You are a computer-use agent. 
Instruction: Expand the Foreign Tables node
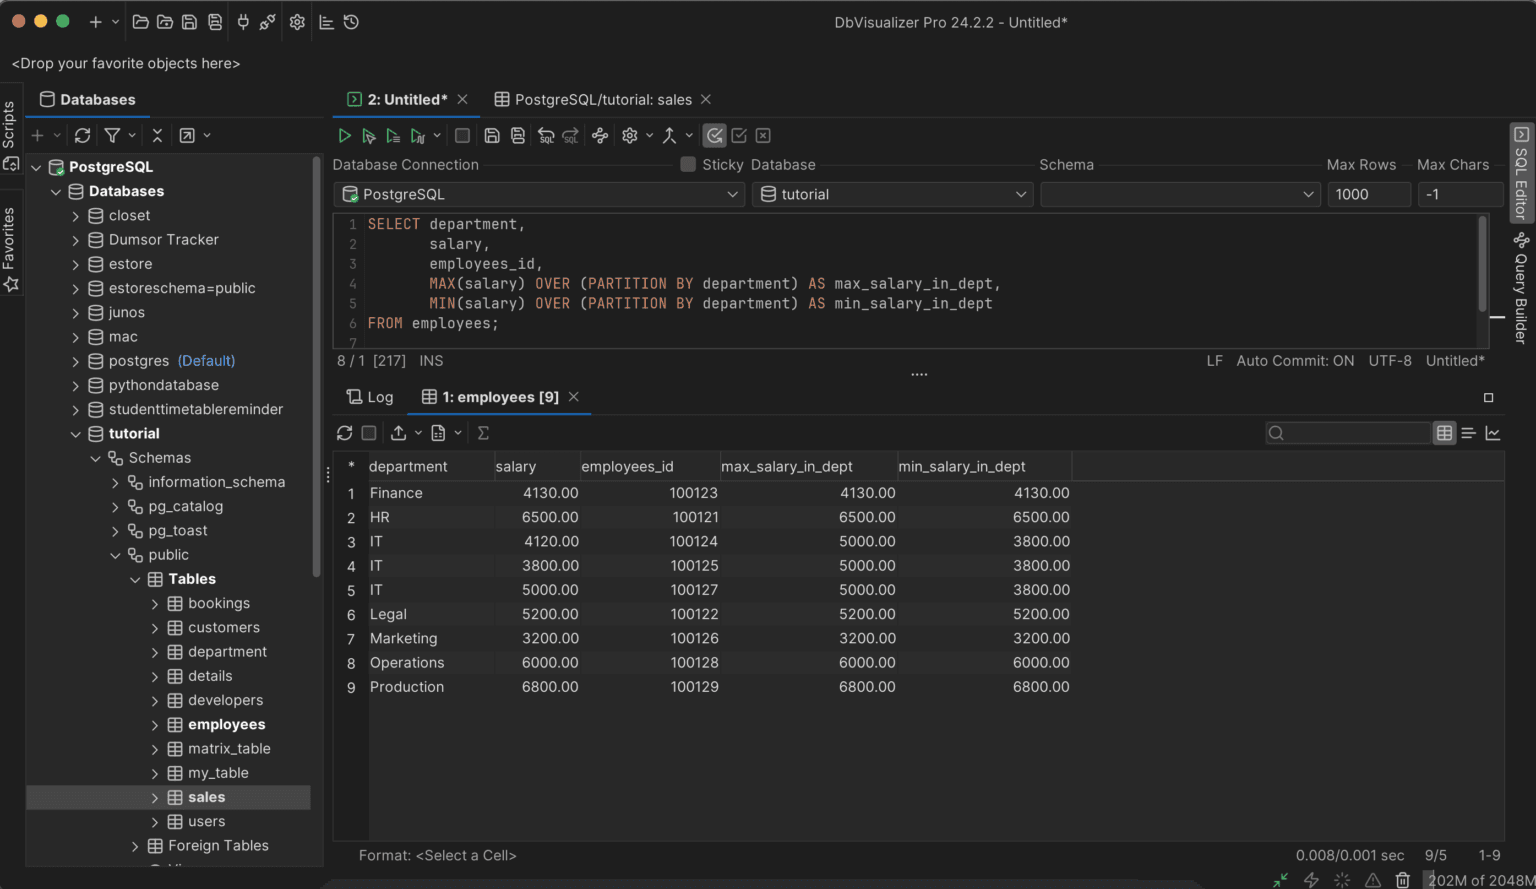pos(135,845)
